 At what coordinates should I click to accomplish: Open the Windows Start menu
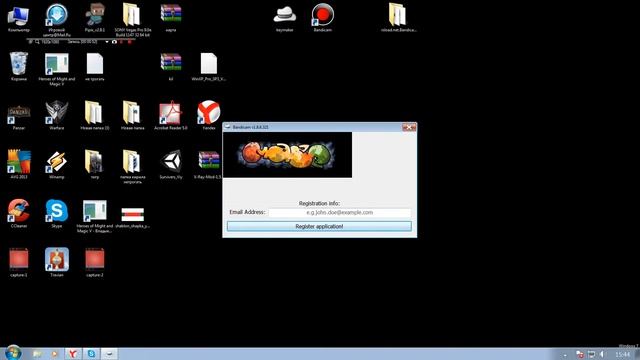tap(13, 353)
